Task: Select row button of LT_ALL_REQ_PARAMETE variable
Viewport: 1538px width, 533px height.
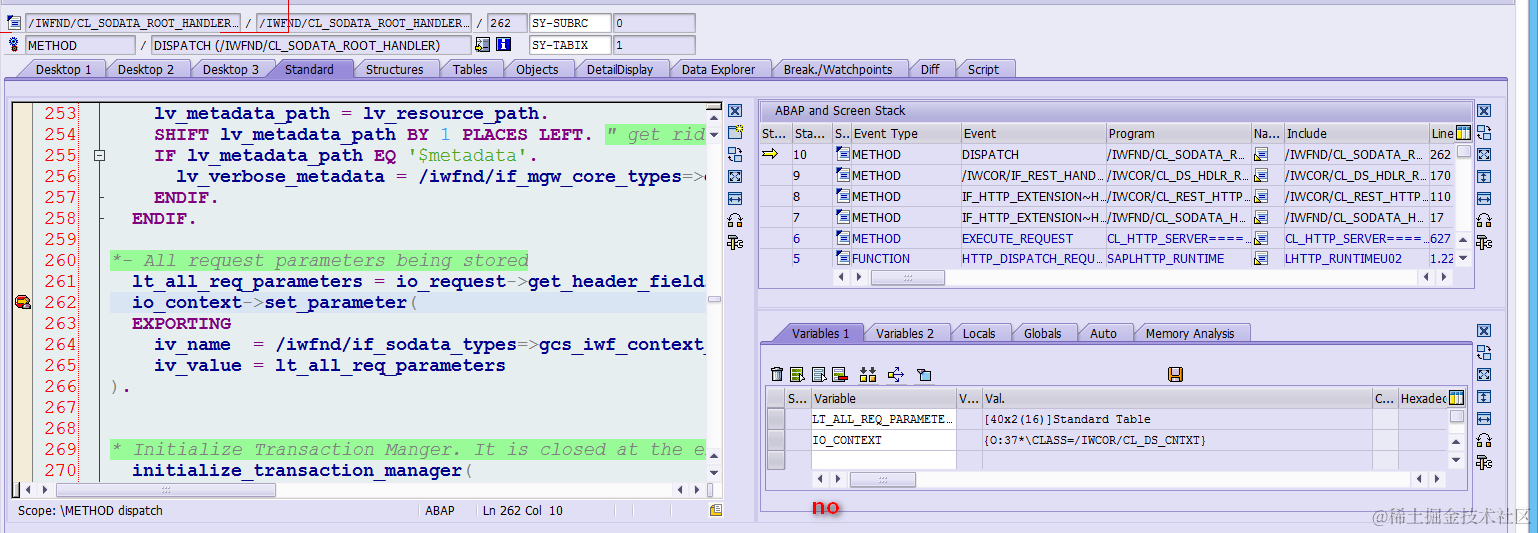Action: 775,419
